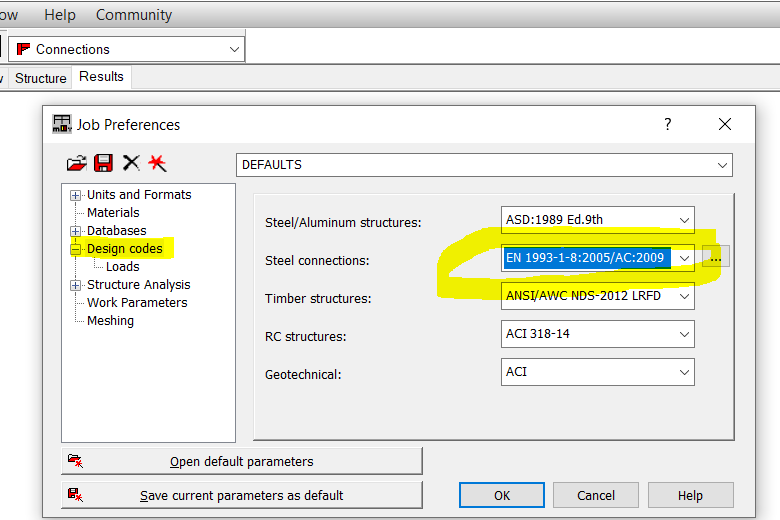Expand Structure Analysis tree node

[x=75, y=285]
